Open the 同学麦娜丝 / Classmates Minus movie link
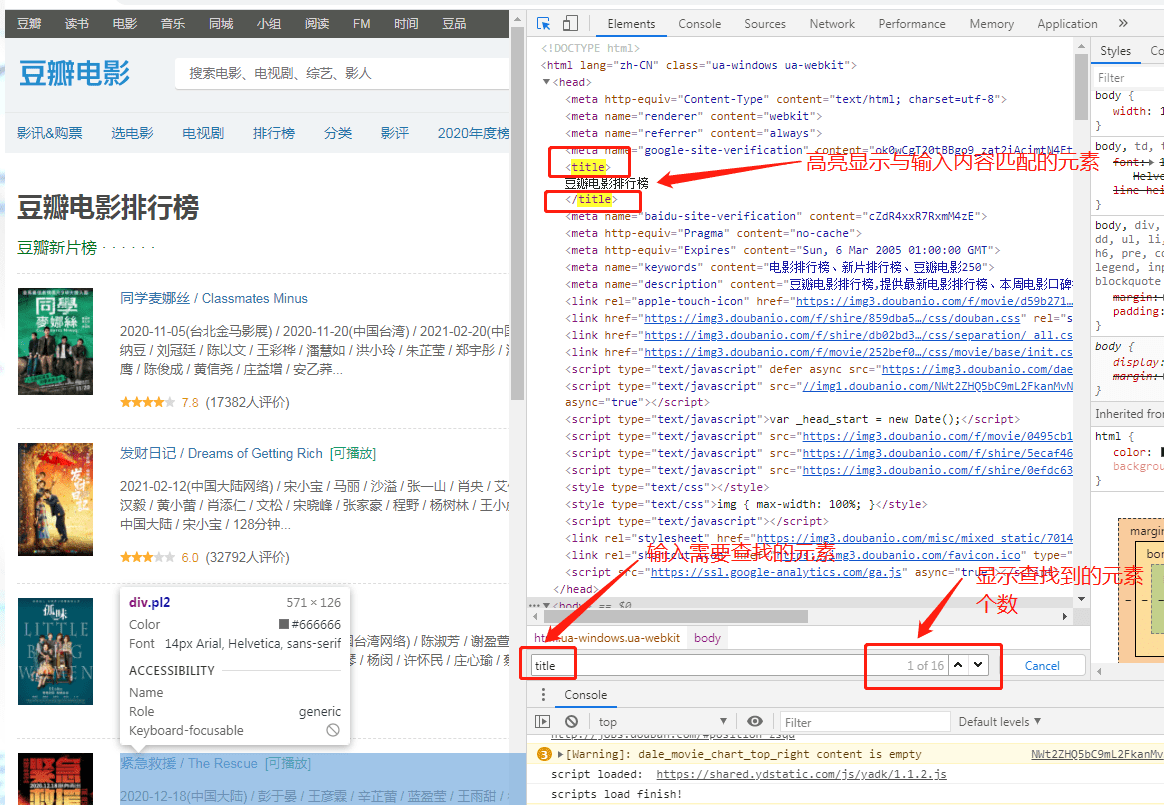1164x805 pixels. pos(214,298)
